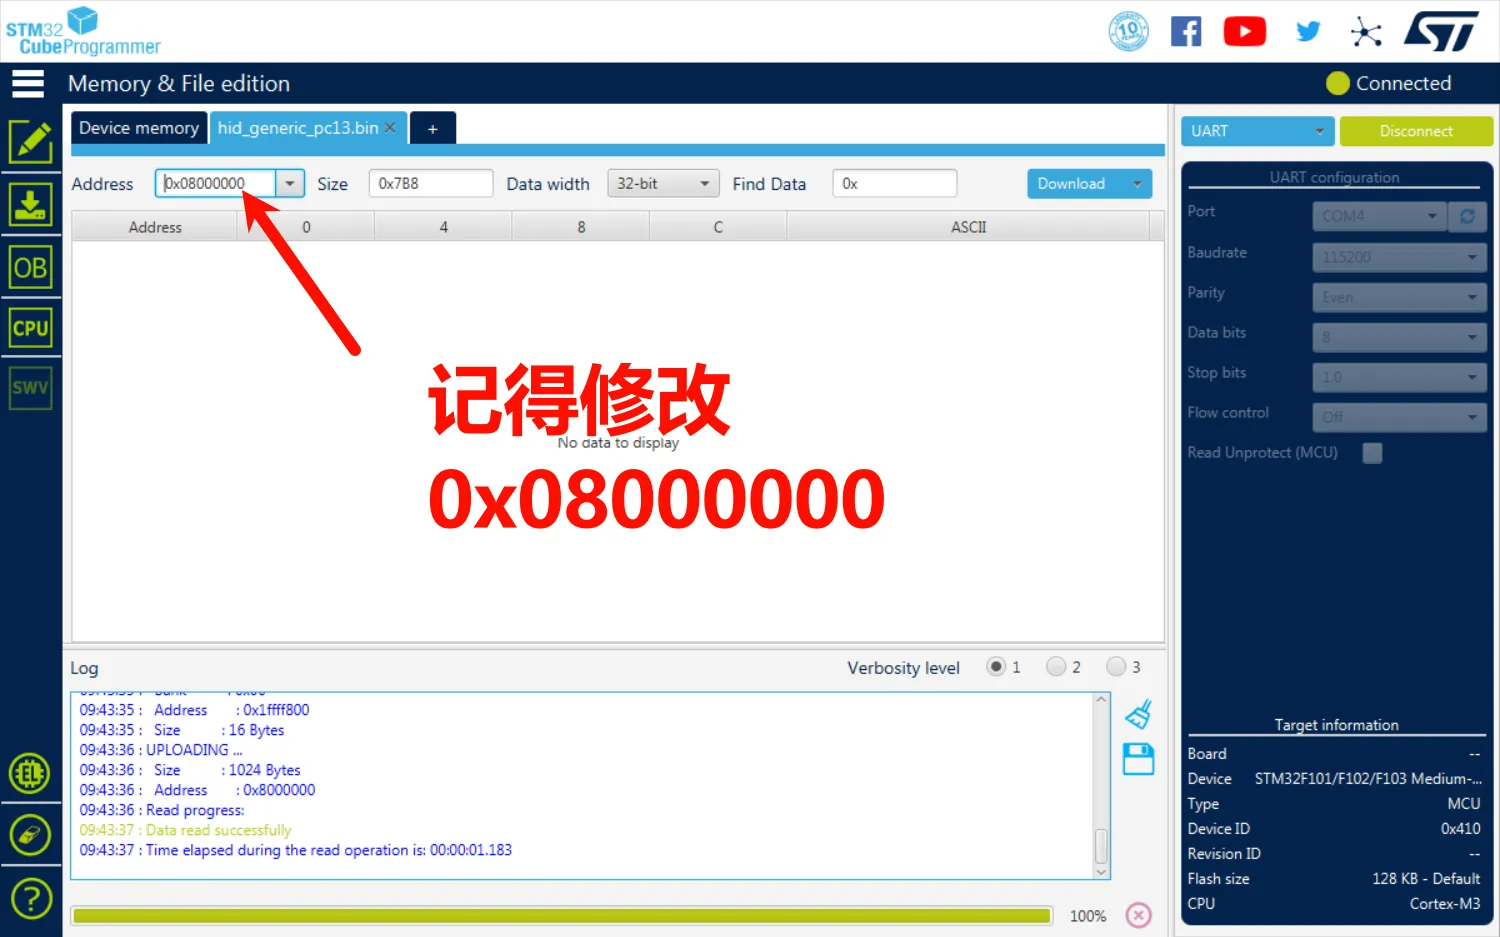Open the CPU panel icon

click(x=31, y=328)
